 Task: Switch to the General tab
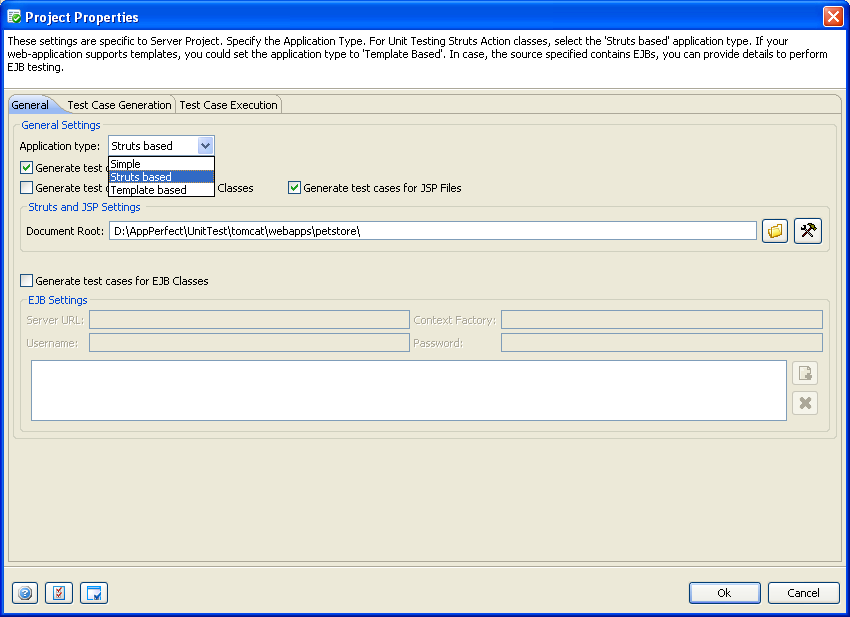(x=30, y=105)
